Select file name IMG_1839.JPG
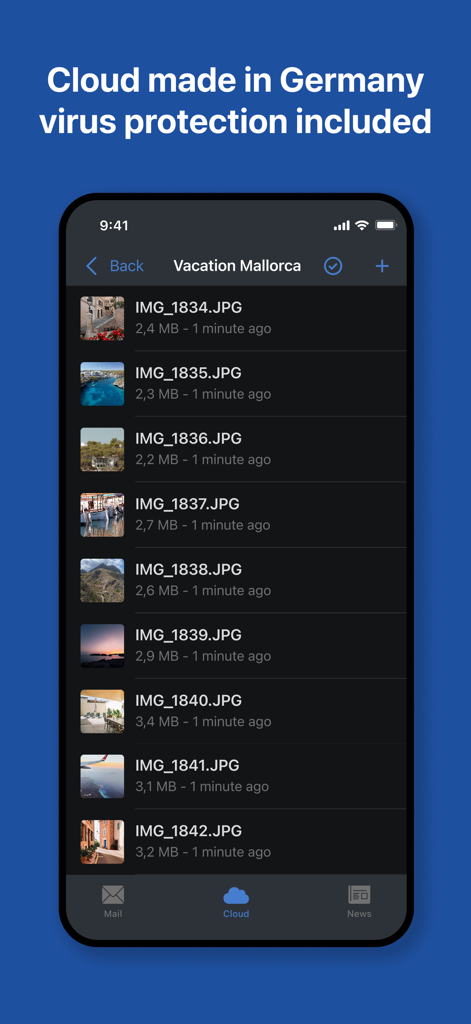Viewport: 471px width, 1024px height. [188, 634]
